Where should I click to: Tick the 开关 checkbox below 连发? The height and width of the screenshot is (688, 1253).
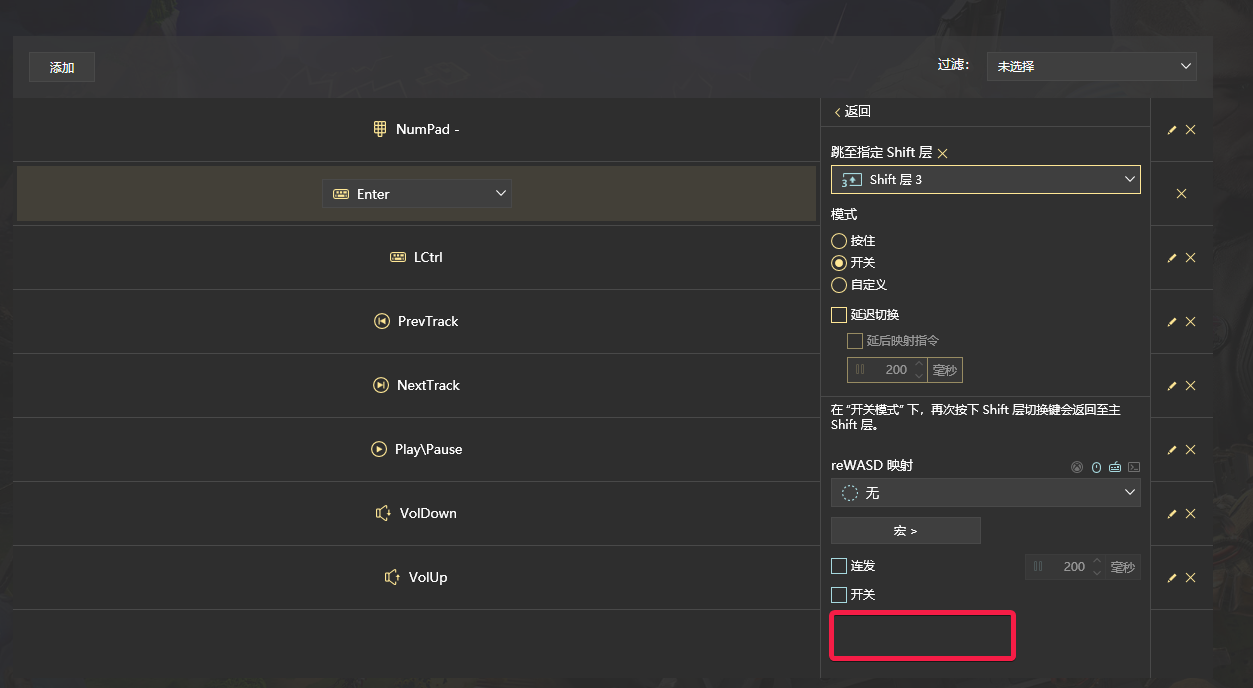click(x=839, y=595)
